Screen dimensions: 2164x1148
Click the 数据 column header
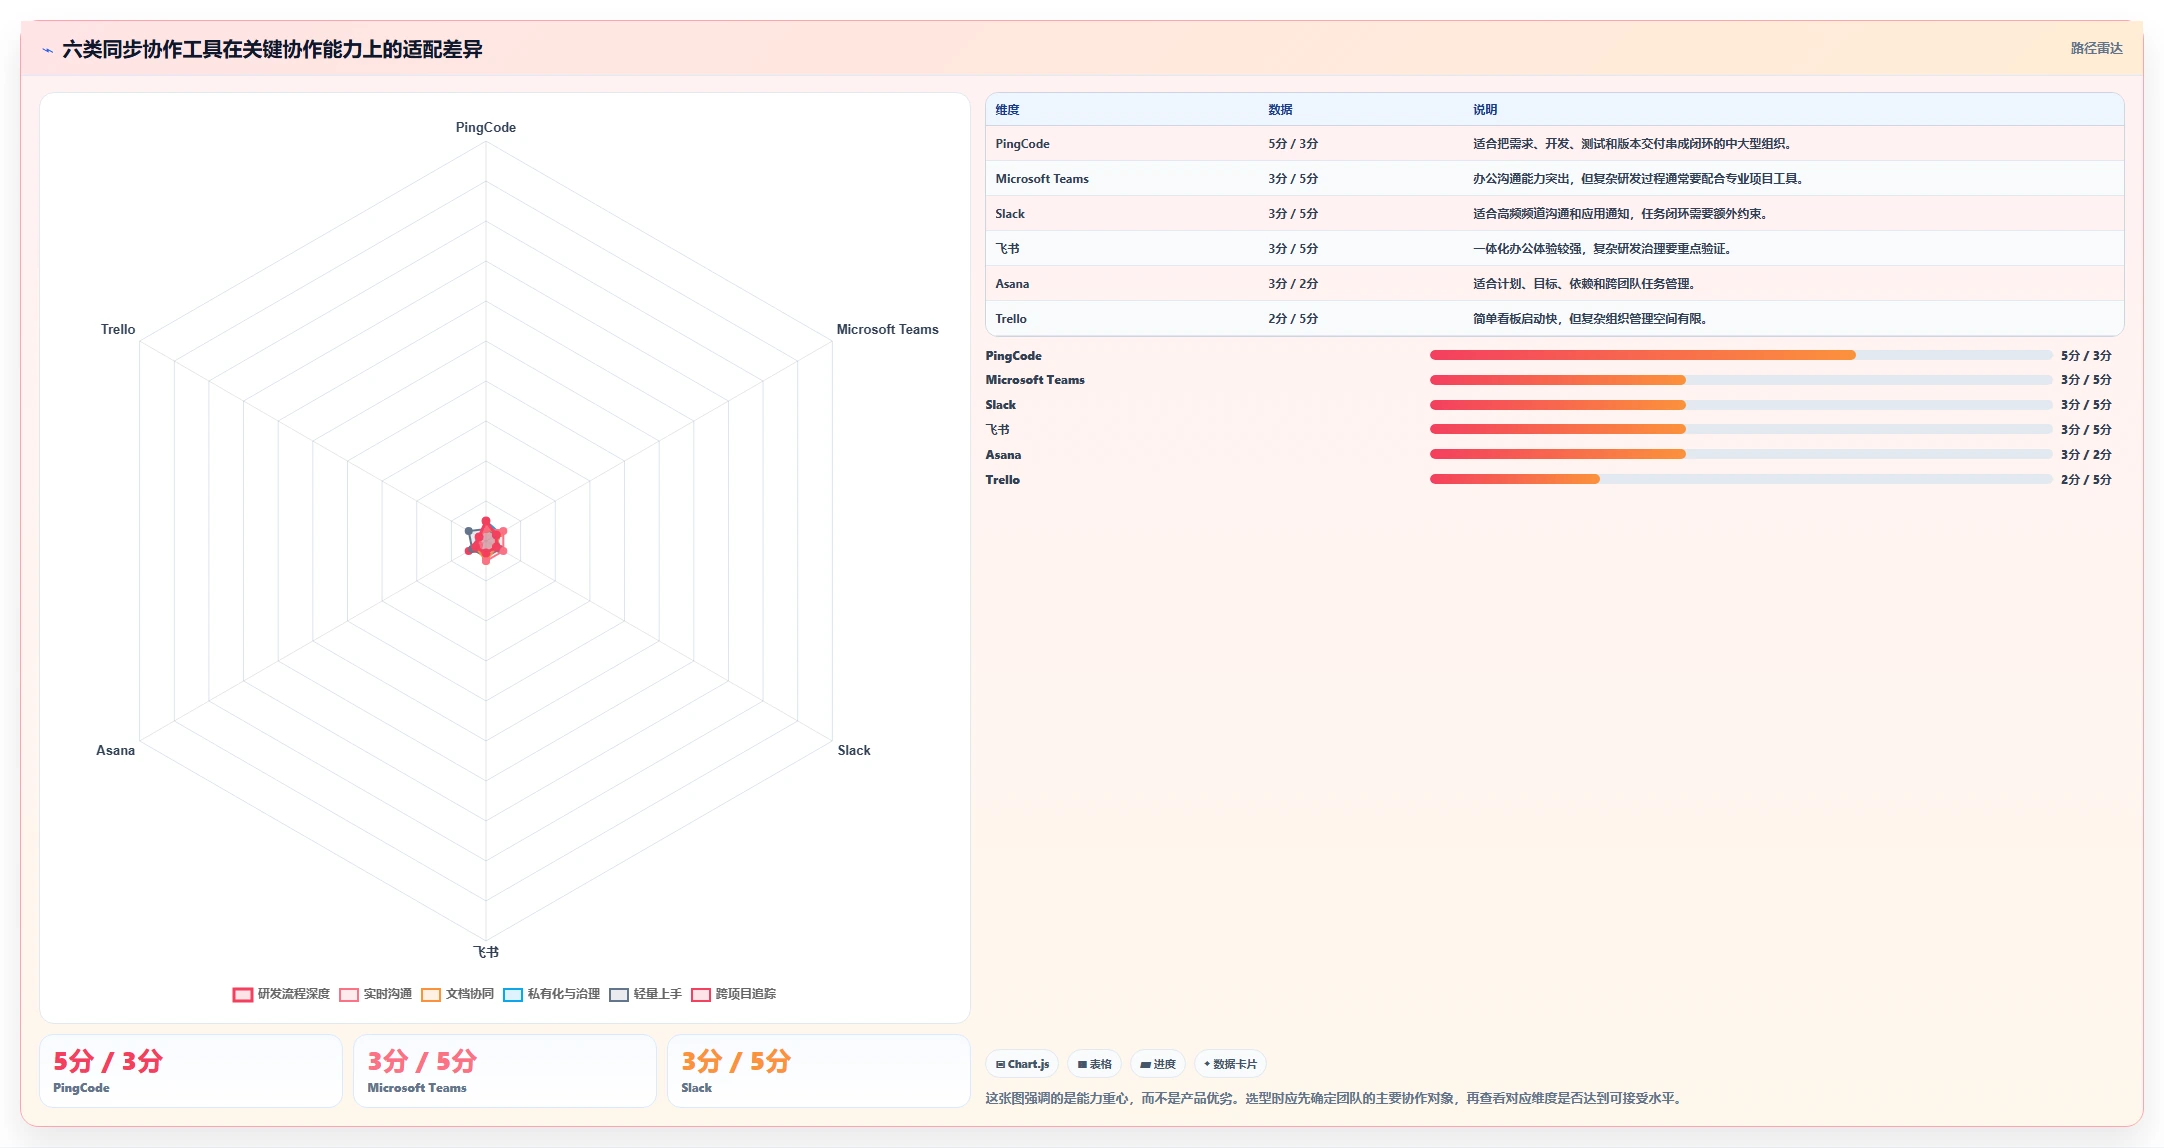click(1280, 110)
